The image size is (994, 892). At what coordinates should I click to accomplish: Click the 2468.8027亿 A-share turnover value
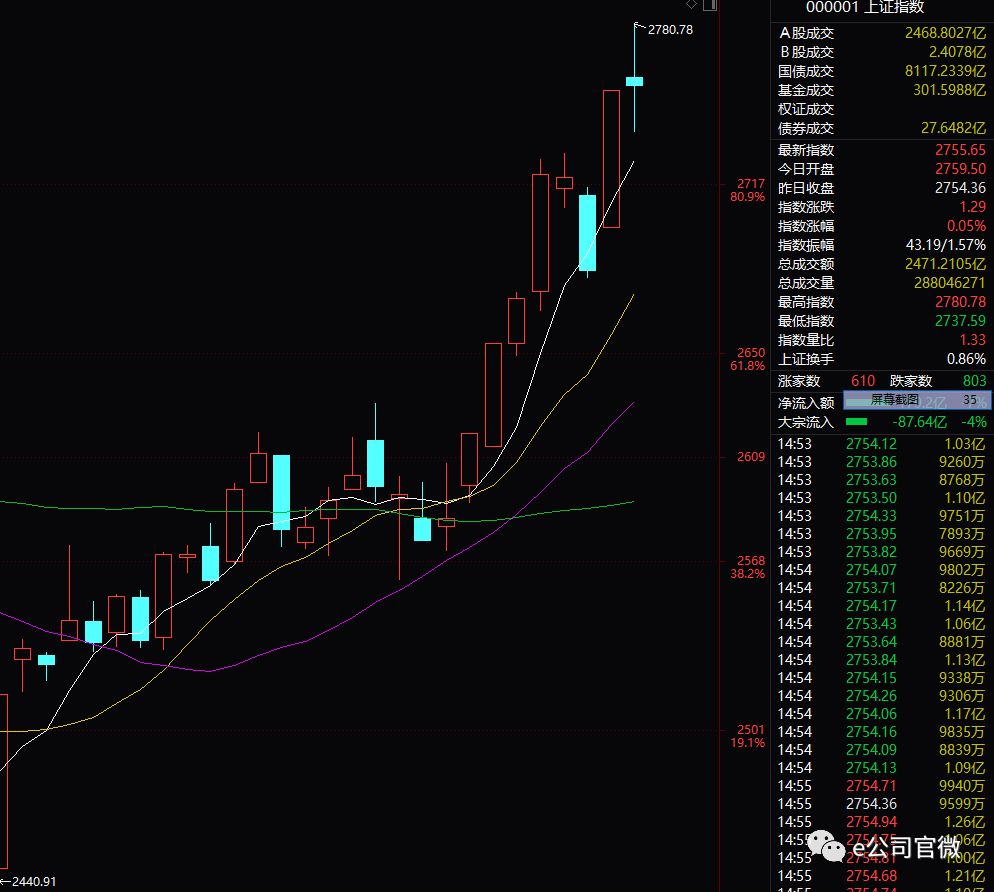(x=945, y=33)
